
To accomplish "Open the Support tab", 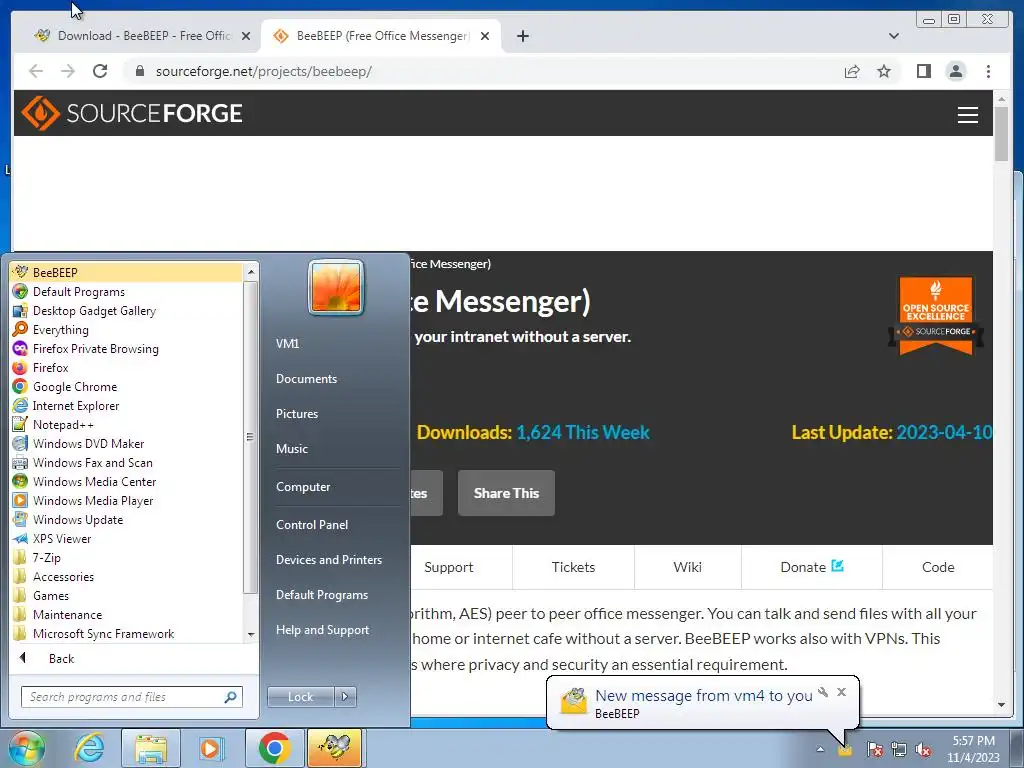I will coord(449,567).
